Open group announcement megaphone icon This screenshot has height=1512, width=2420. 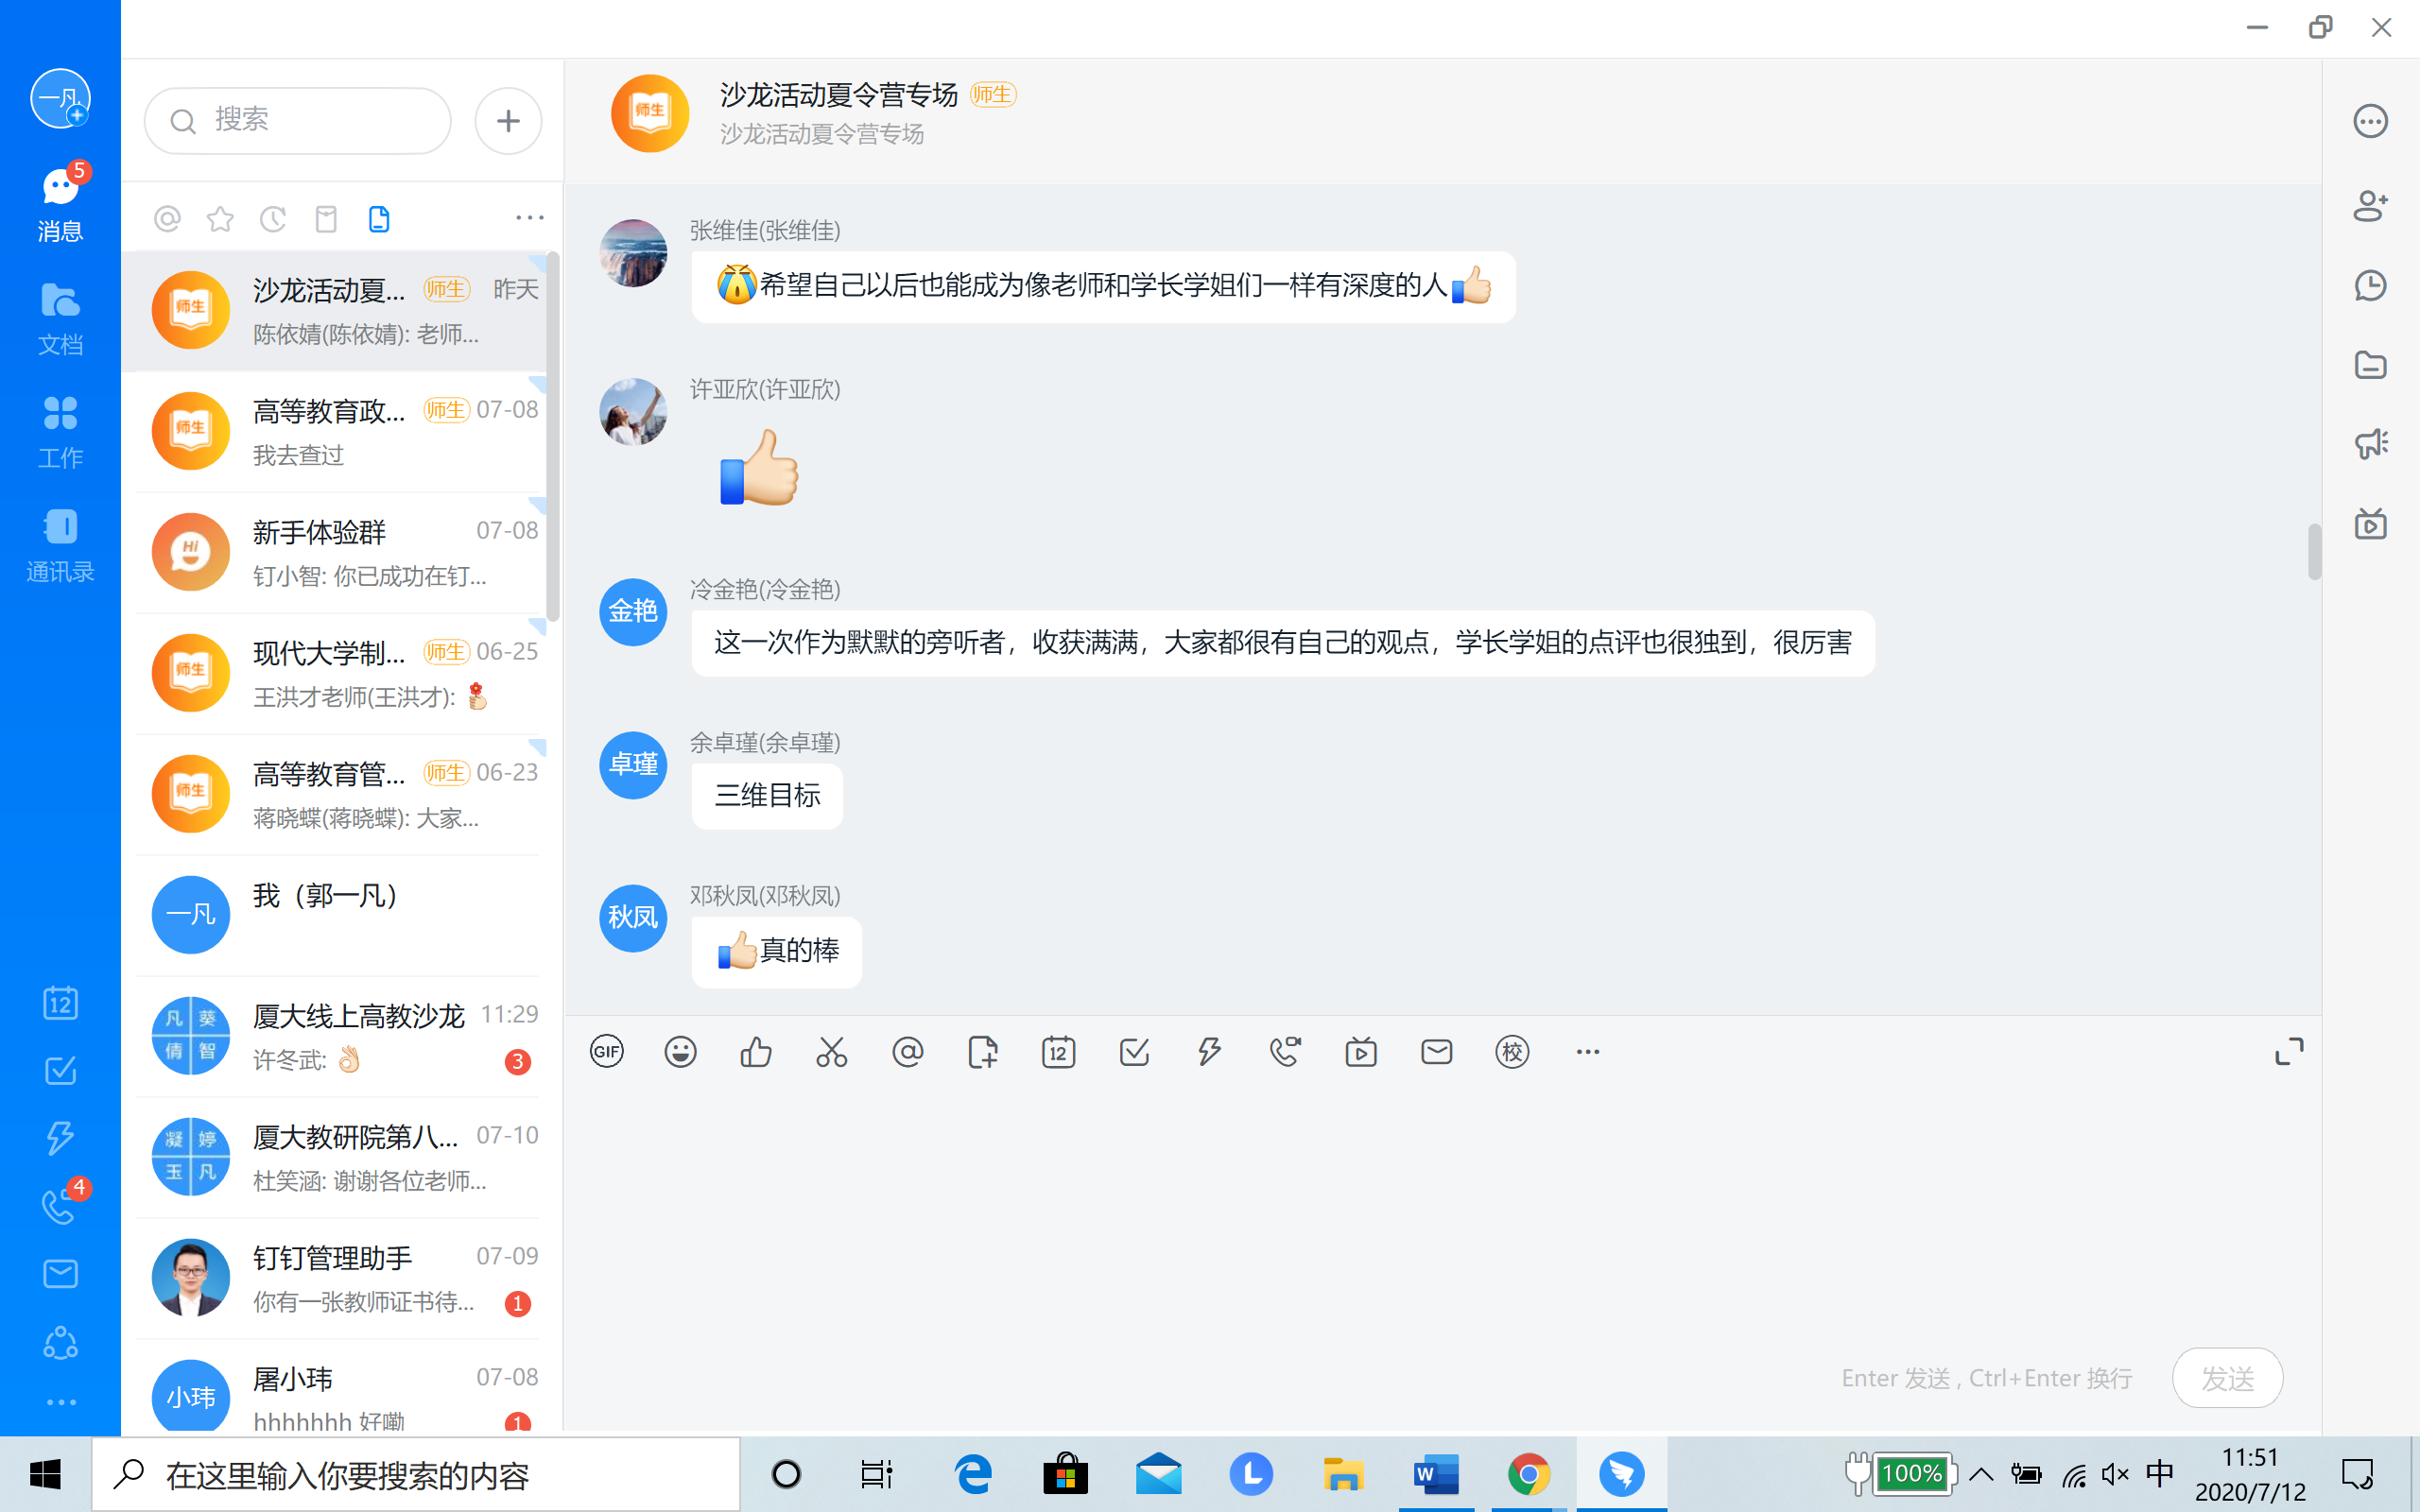(x=2370, y=443)
